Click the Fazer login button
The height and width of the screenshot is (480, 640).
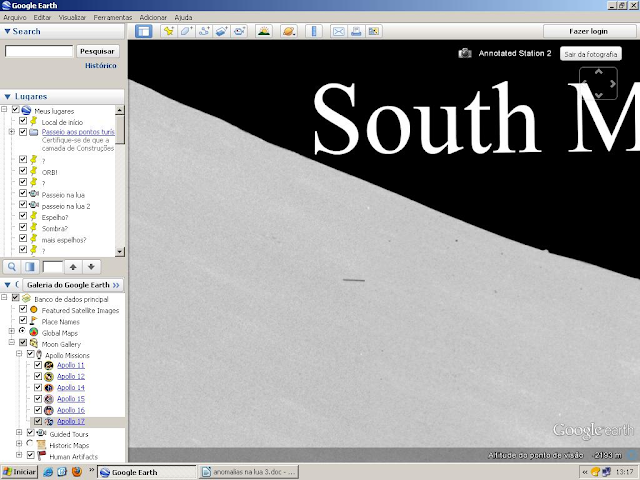[589, 31]
